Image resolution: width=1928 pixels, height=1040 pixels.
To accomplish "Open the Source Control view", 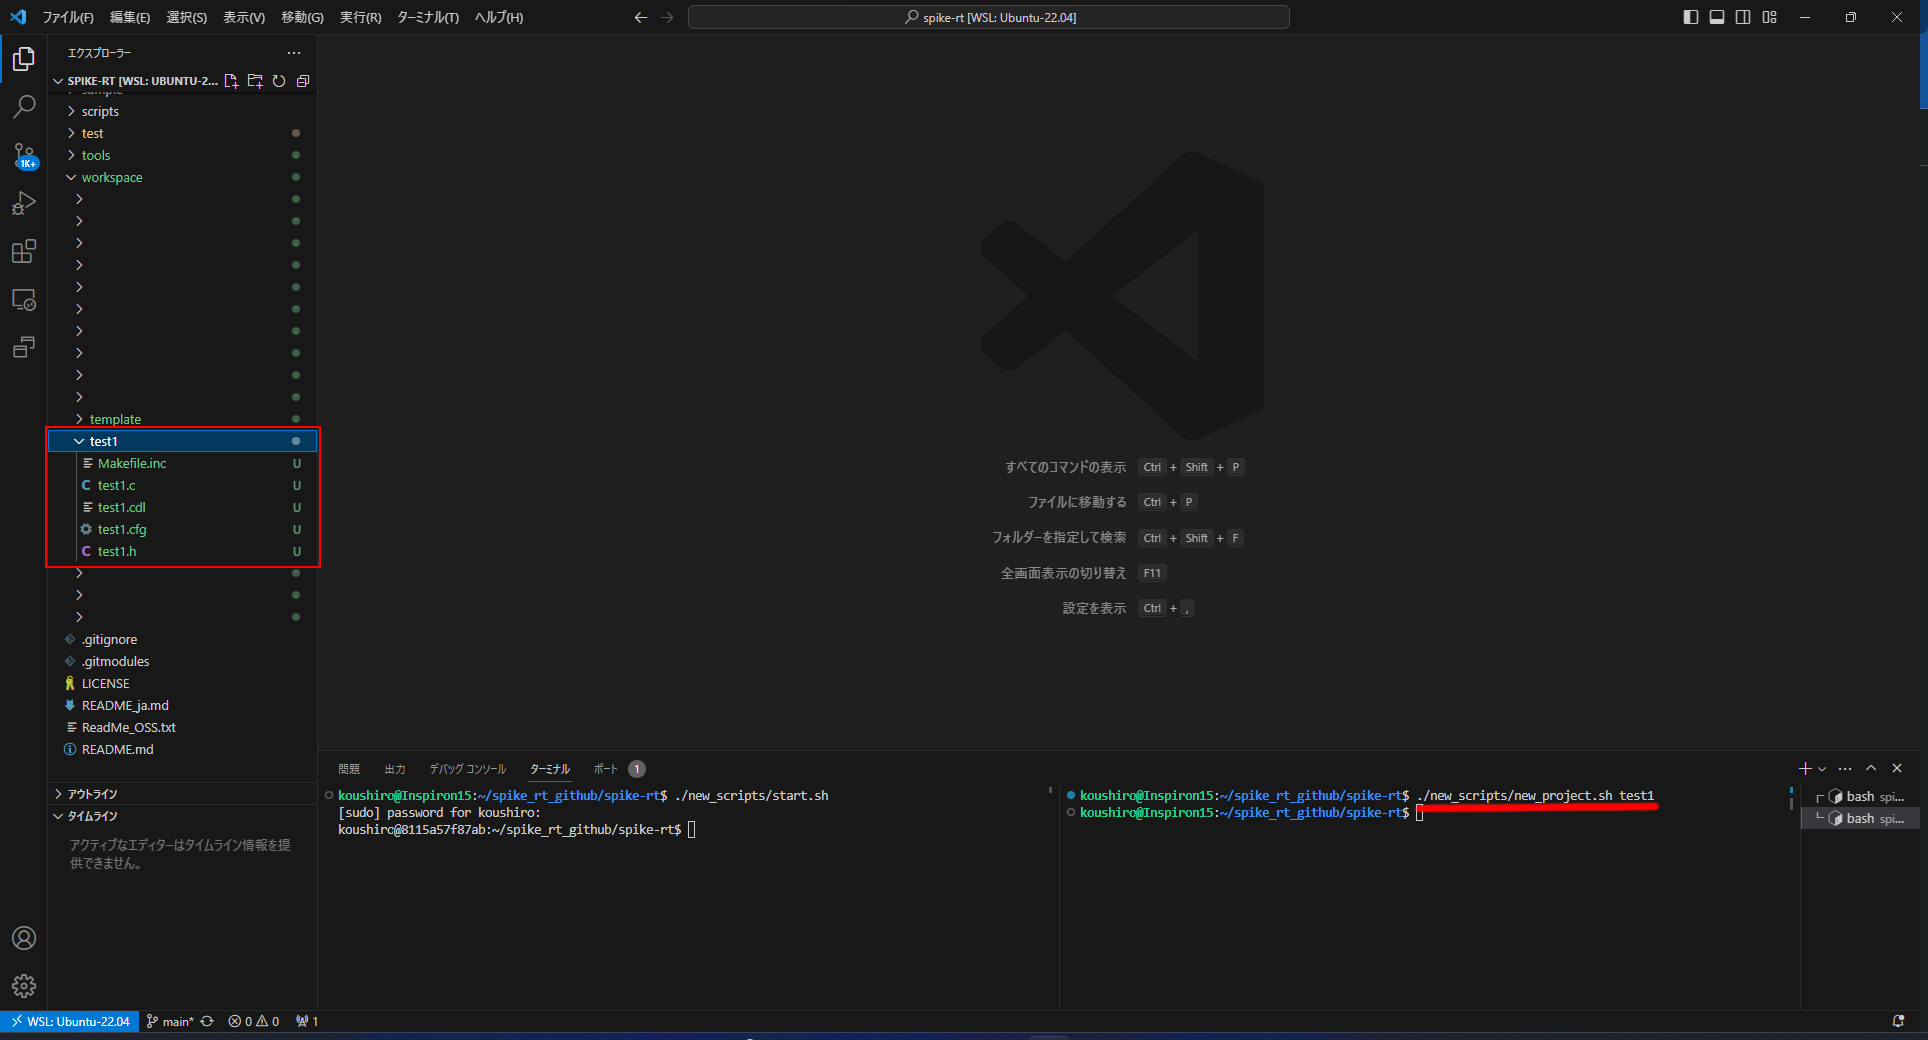I will pos(24,155).
